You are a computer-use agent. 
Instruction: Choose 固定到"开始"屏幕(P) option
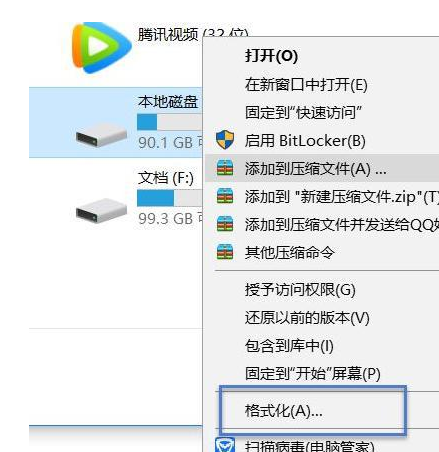313,373
